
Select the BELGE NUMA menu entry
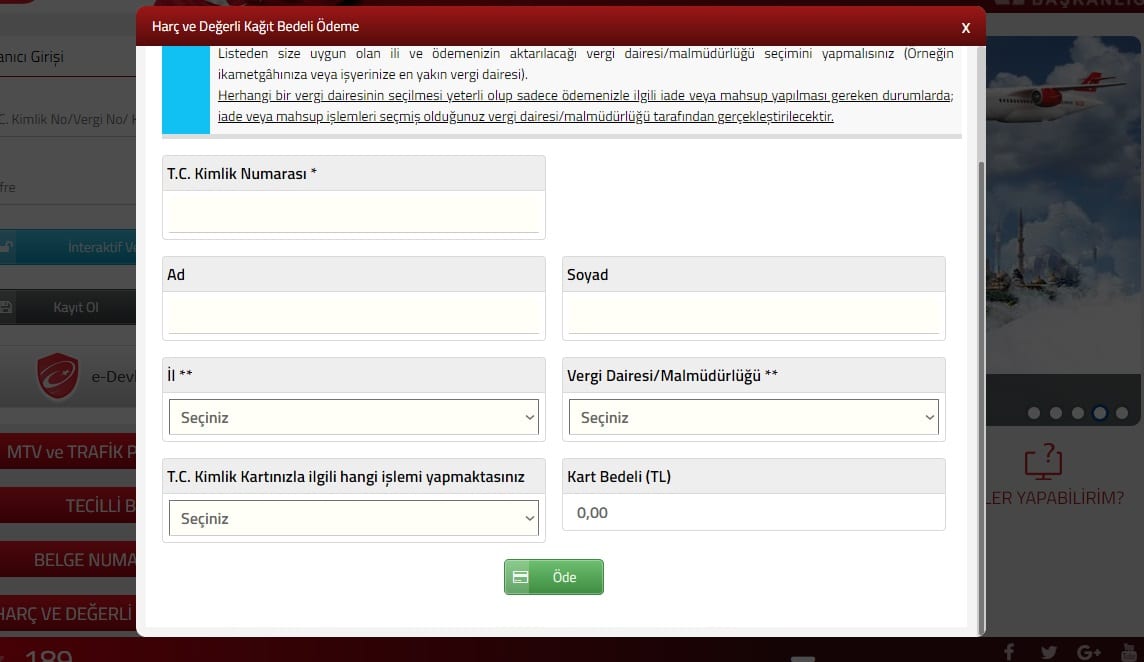point(68,559)
